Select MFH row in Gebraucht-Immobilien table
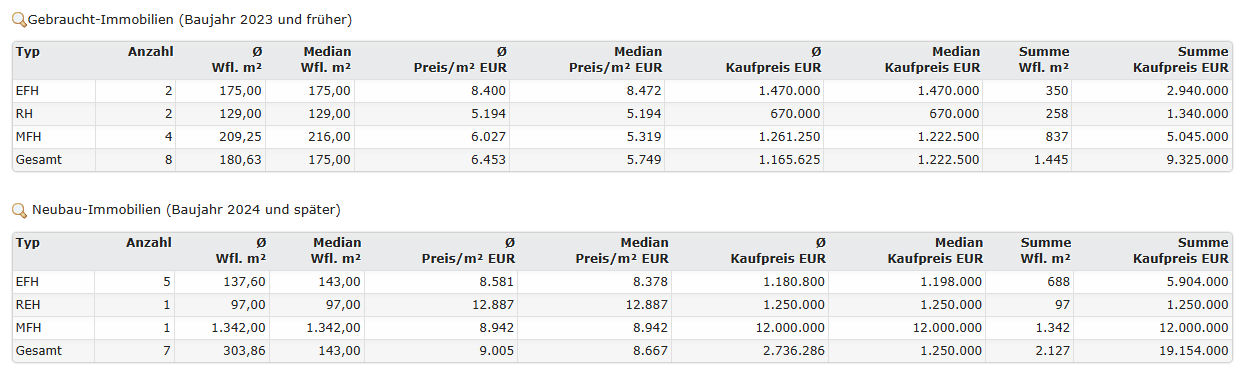 click(622, 137)
